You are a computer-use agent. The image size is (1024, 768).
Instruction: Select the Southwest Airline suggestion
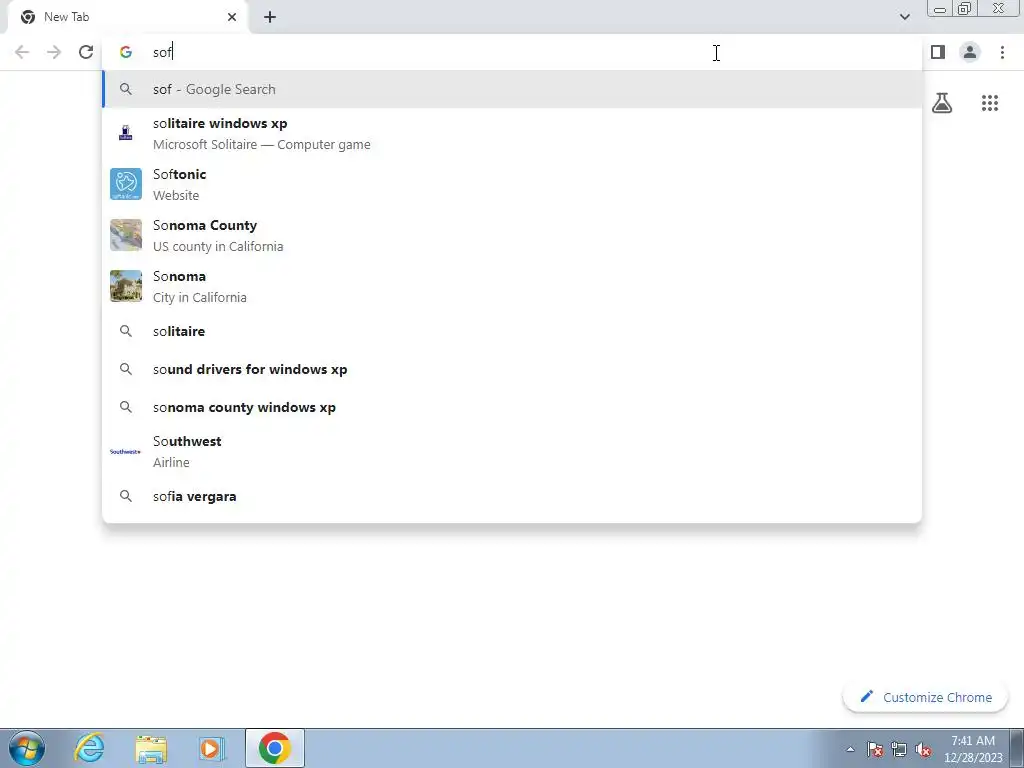pos(512,451)
